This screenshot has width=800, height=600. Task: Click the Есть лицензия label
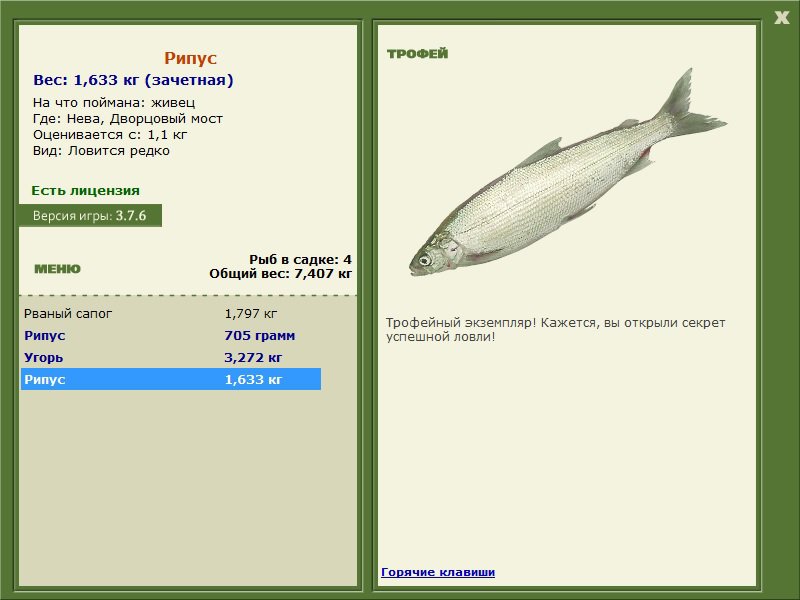tap(85, 191)
